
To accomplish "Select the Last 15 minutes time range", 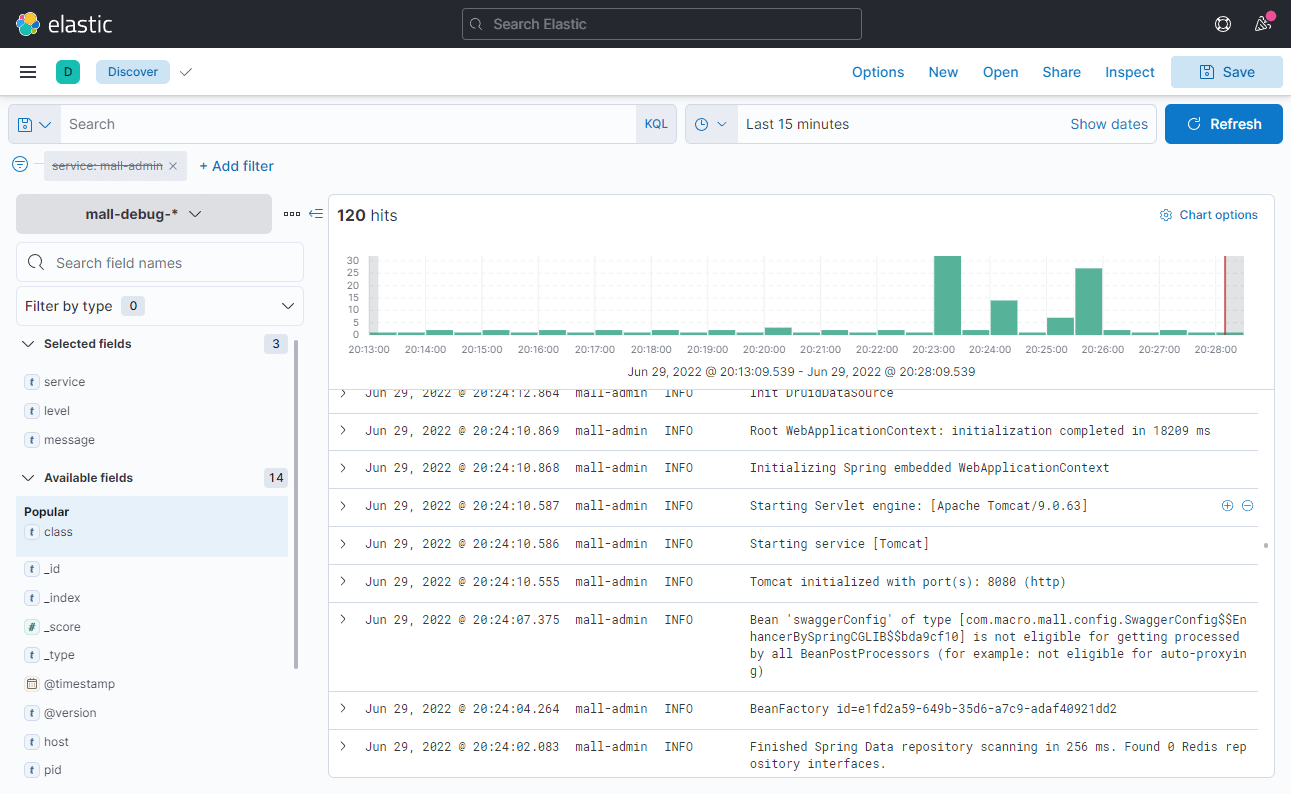I will [797, 124].
